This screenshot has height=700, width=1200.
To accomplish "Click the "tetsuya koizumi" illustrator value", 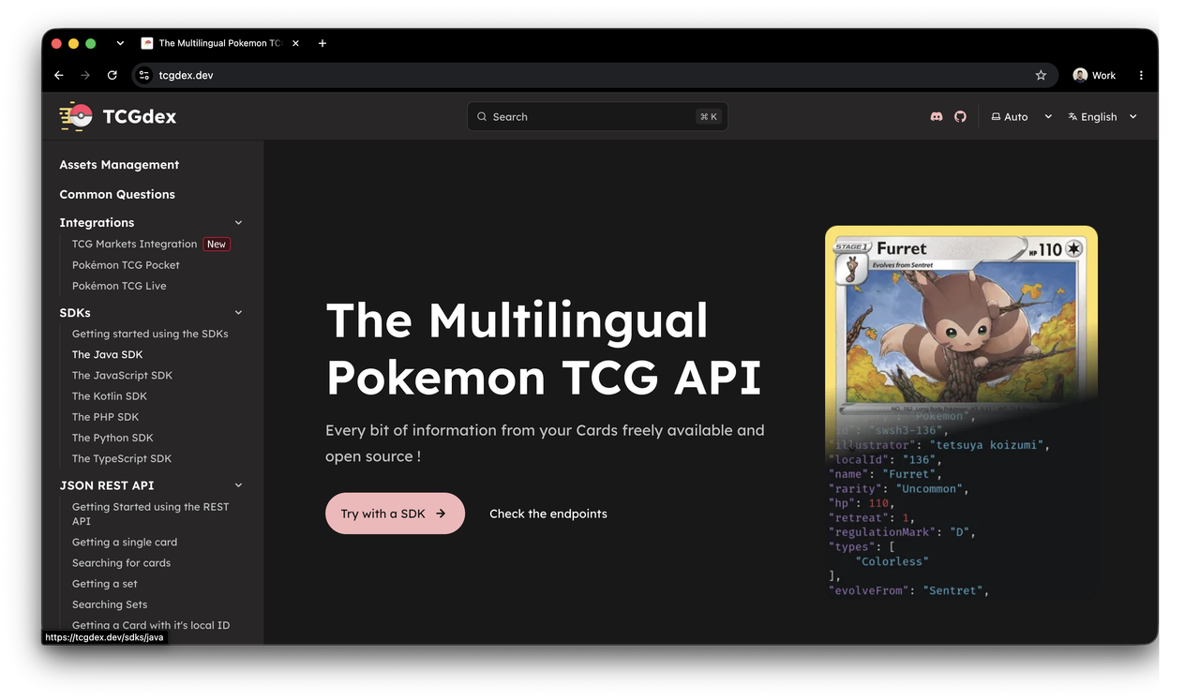I will tap(987, 445).
